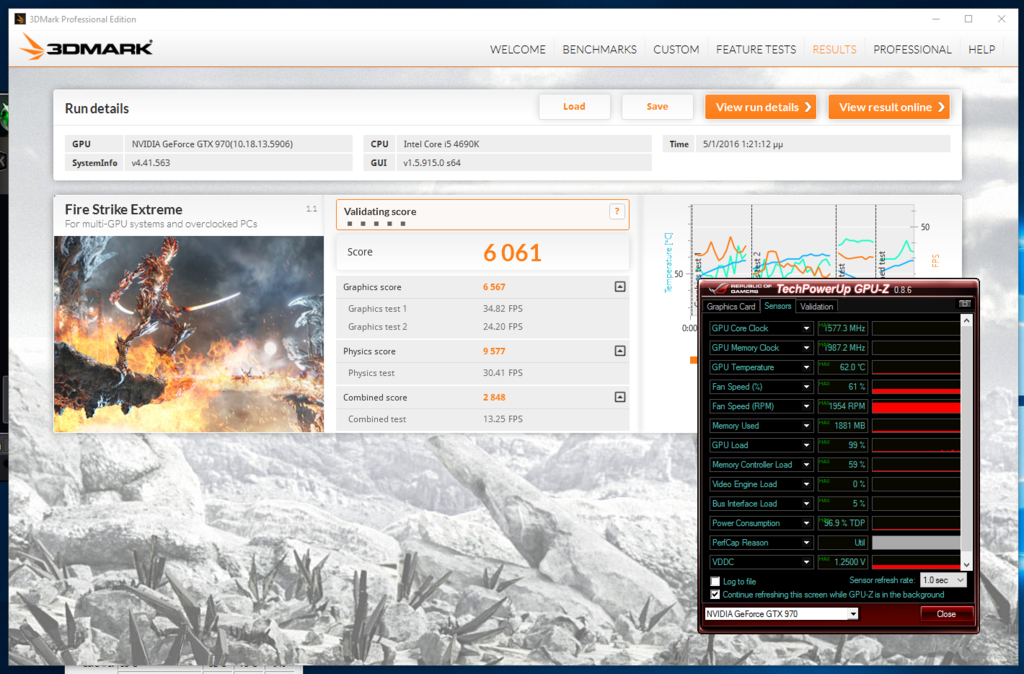
Task: Click the GPU-Z scrollbar up arrow
Action: (967, 321)
